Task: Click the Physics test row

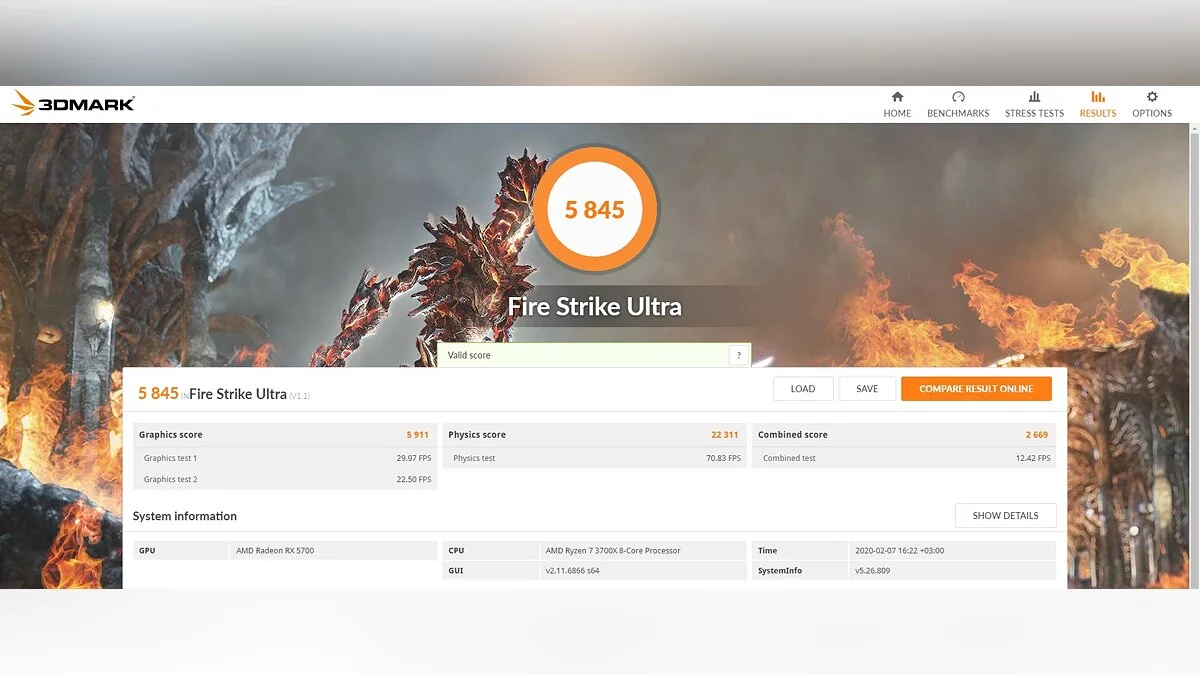Action: [x=594, y=458]
